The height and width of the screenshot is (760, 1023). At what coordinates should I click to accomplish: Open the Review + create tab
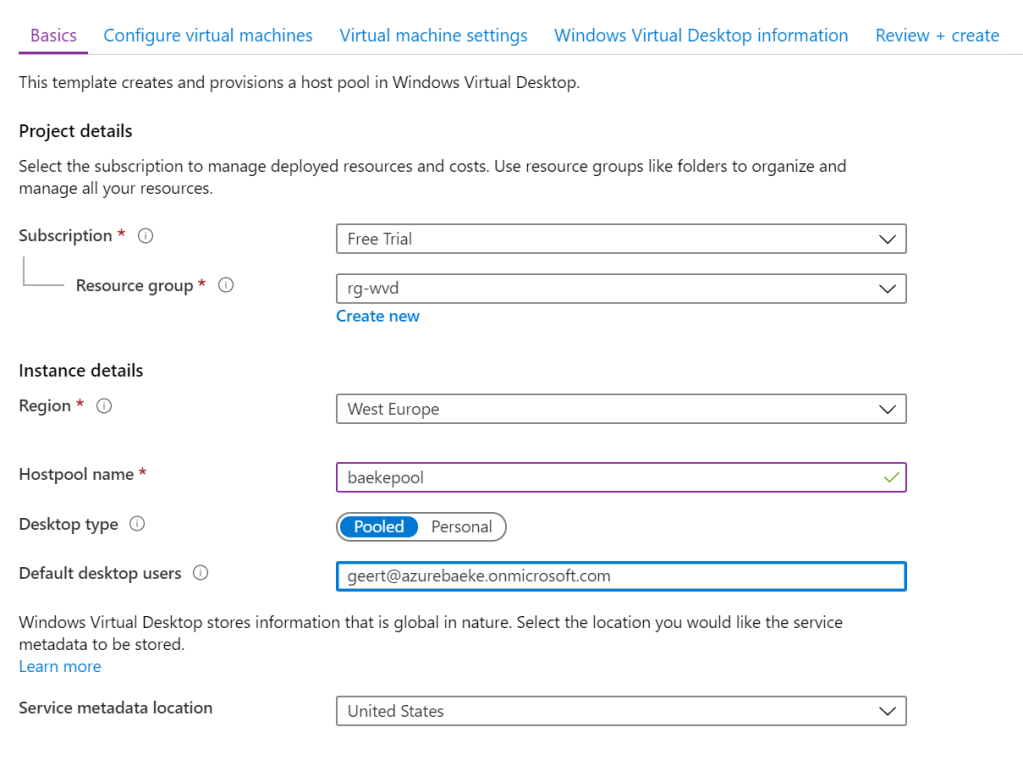coord(937,35)
